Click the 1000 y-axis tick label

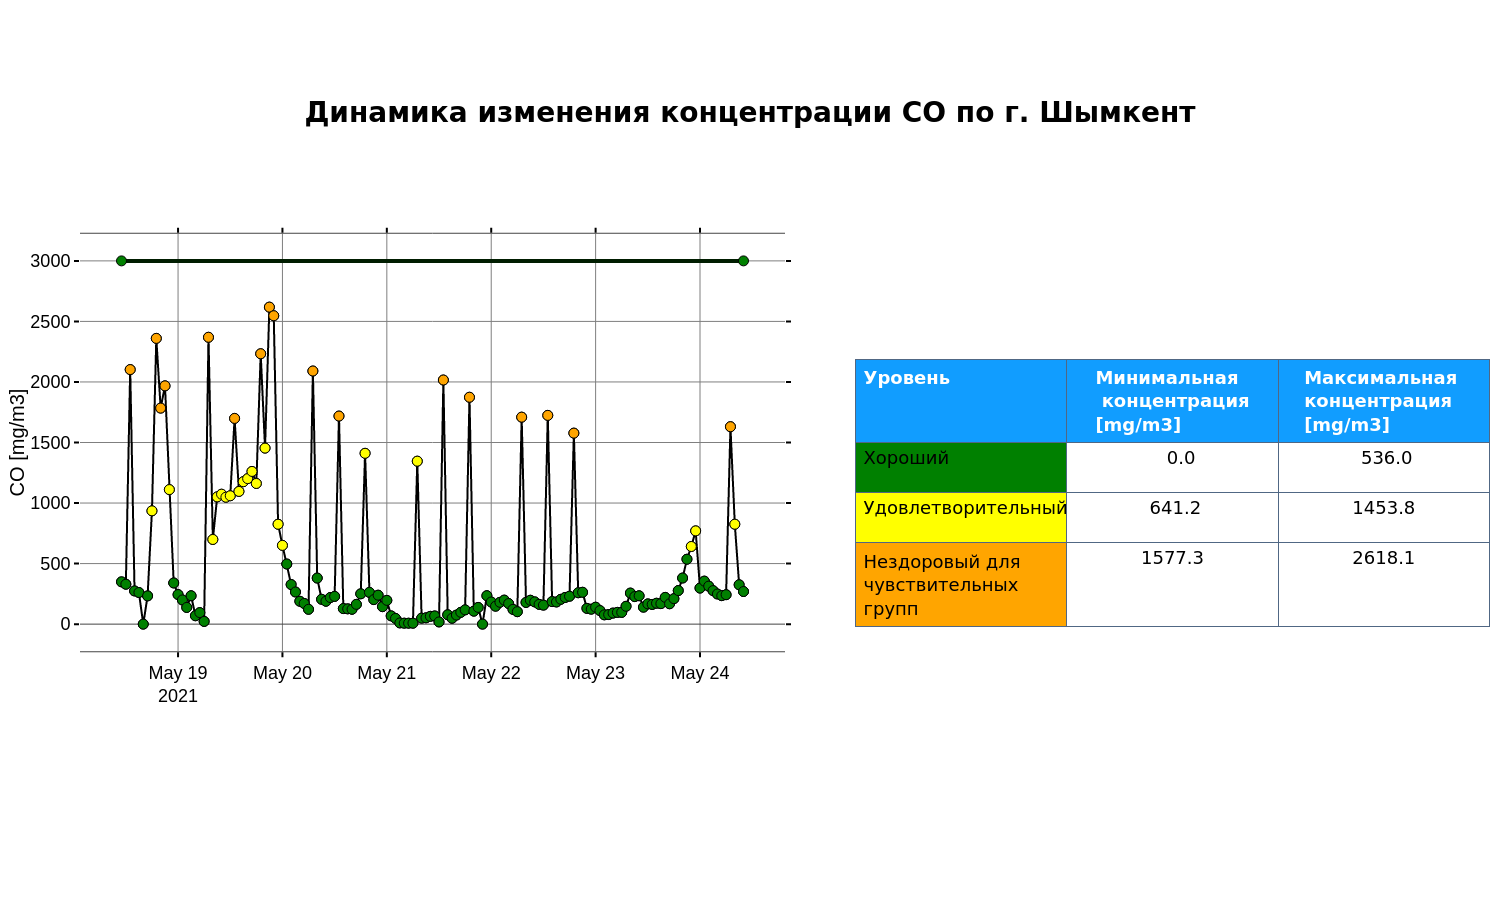pyautogui.click(x=50, y=503)
